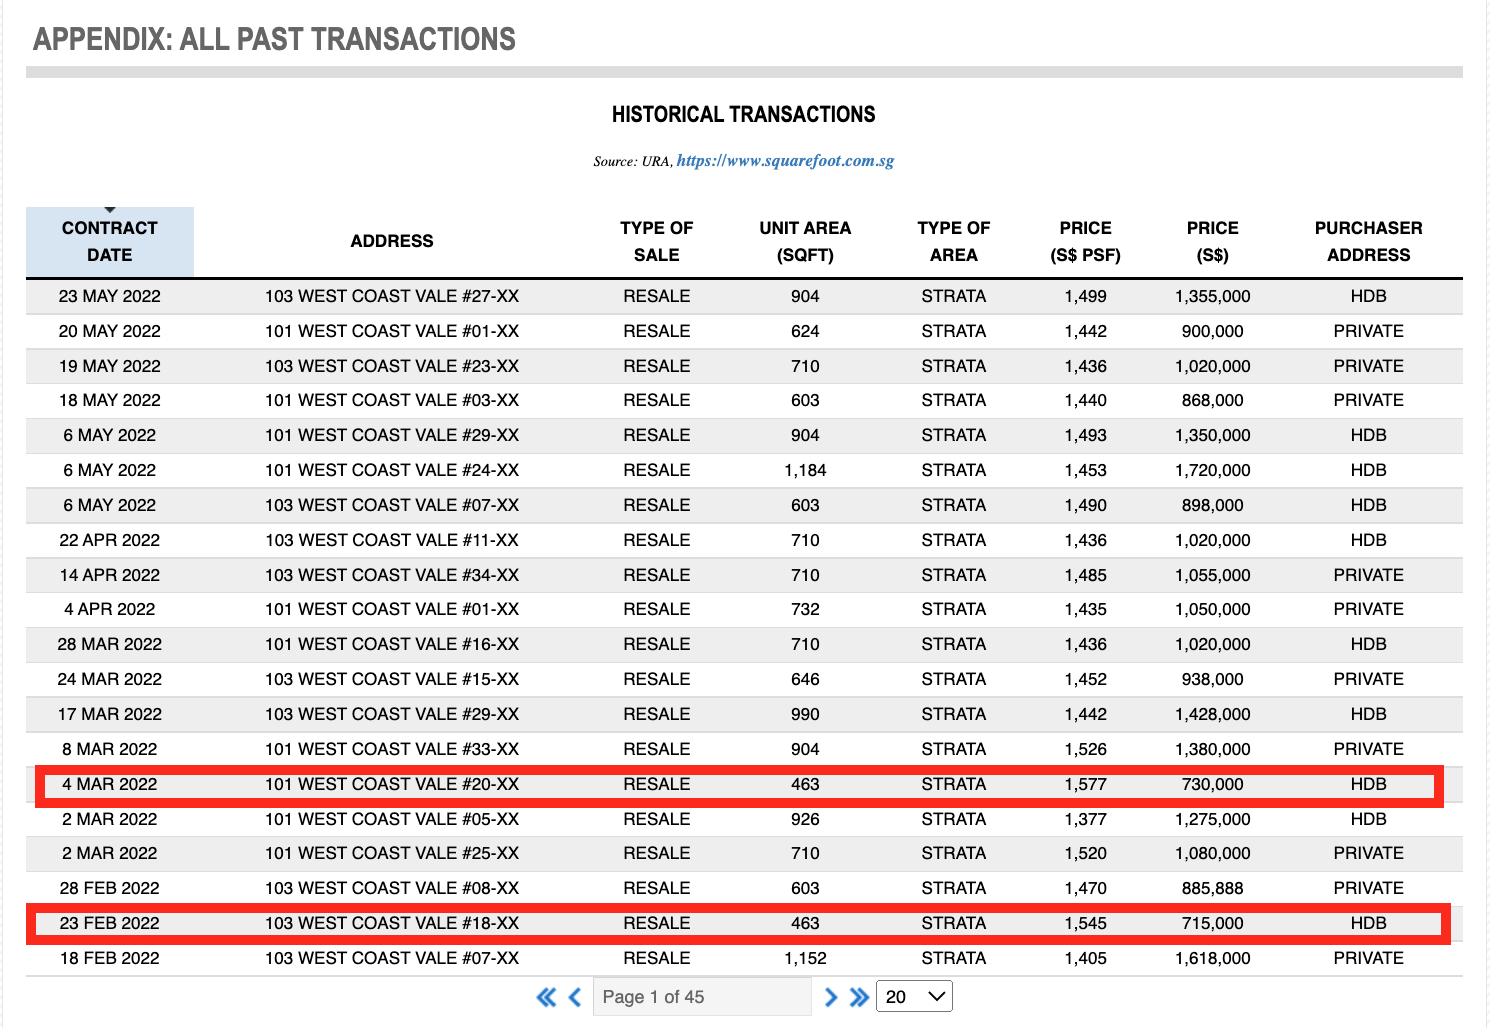
Task: Select address 103 WEST COAST VALE #34-XX
Action: click(392, 575)
